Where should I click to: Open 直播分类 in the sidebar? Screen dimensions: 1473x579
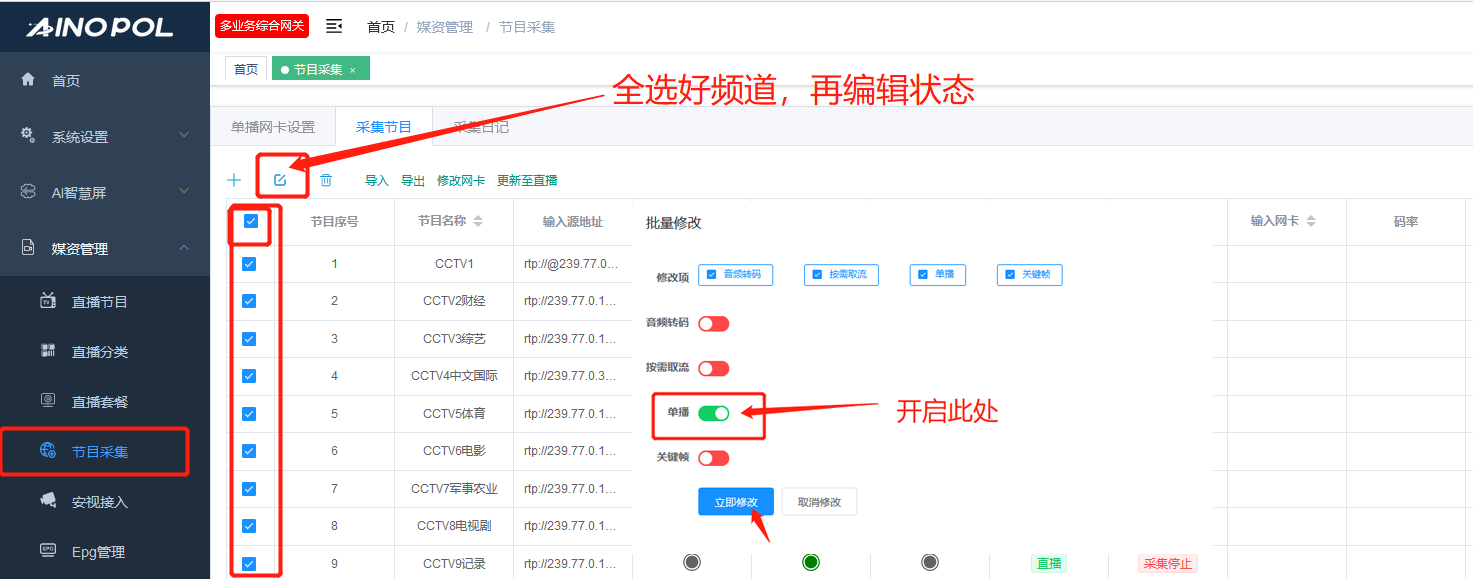tap(99, 352)
